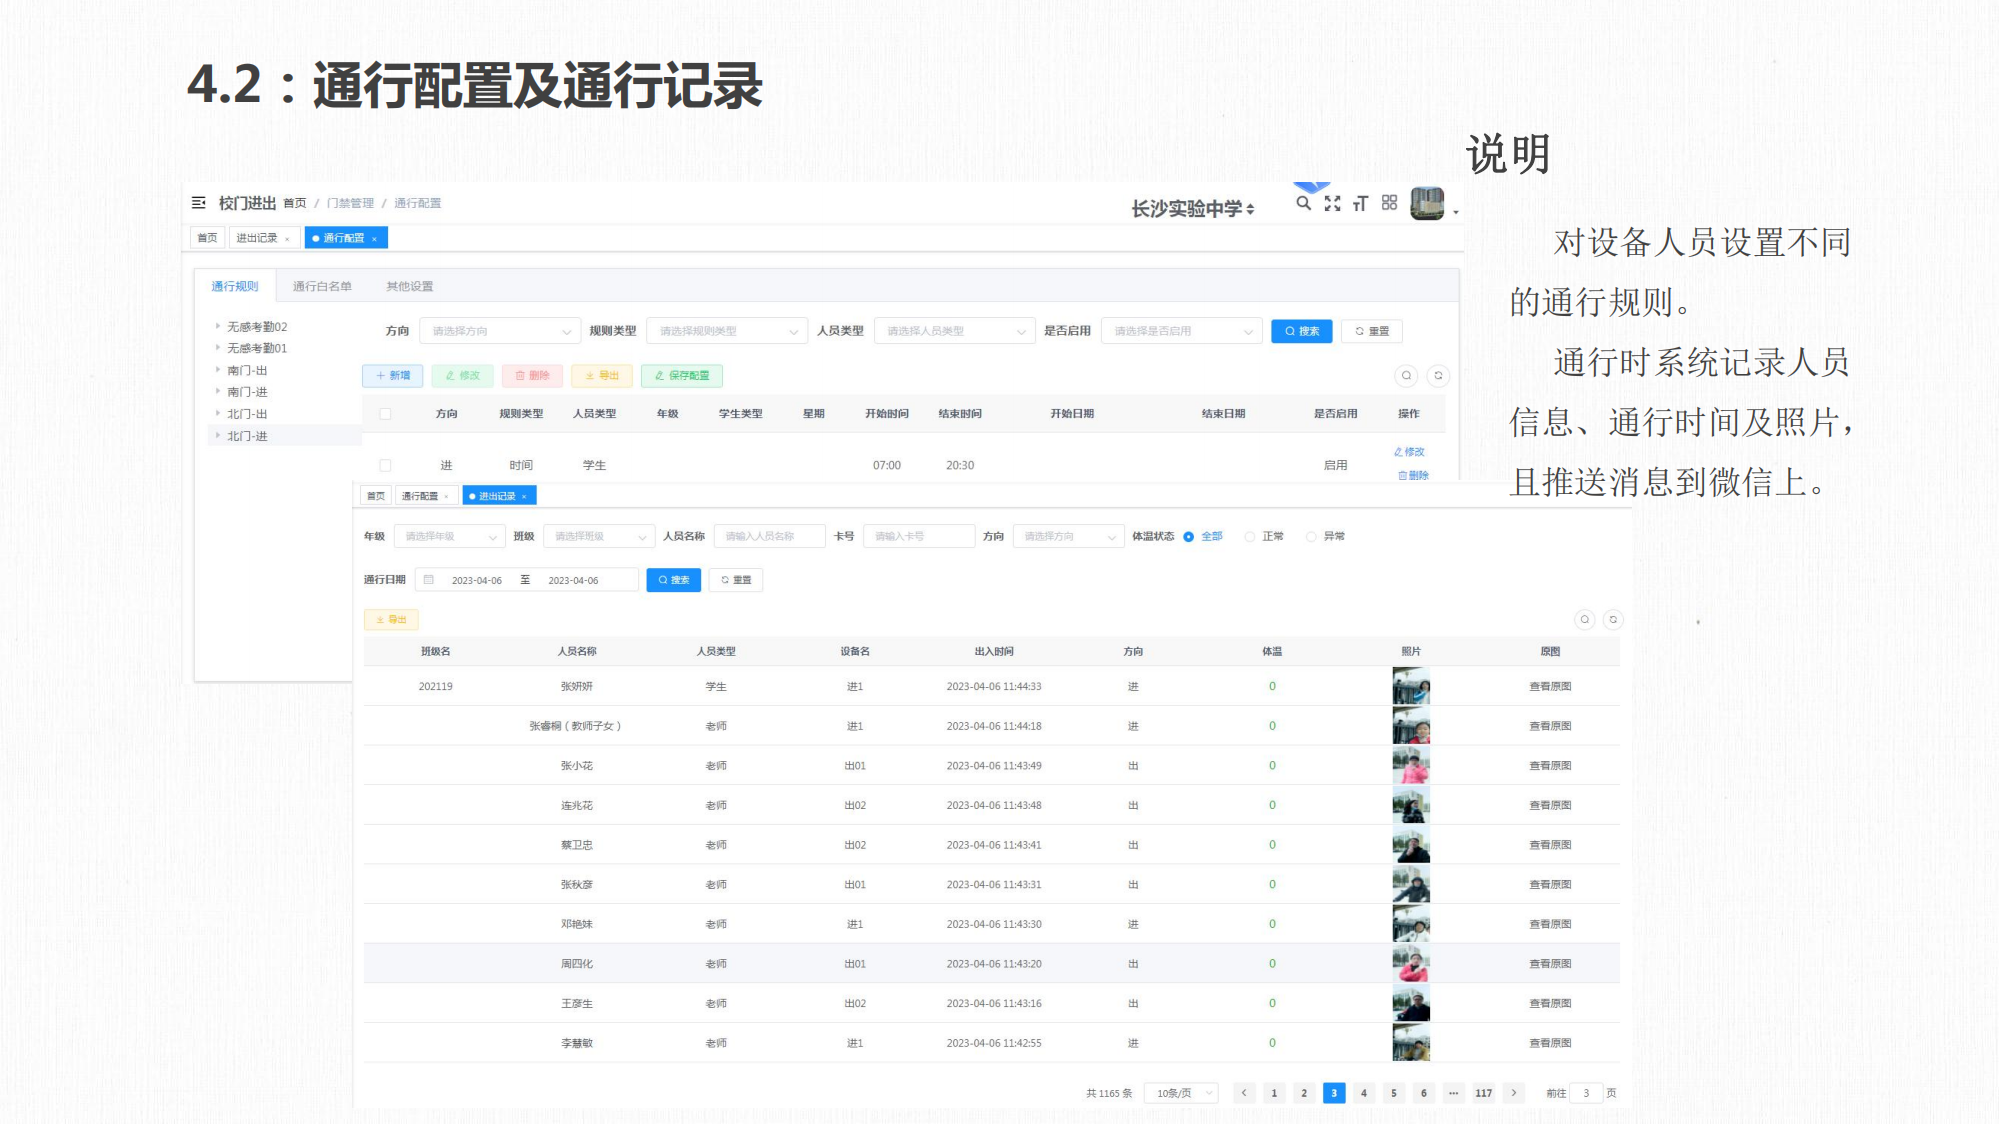Expand tree node 南门-出
2000x1125 pixels.
pos(217,370)
